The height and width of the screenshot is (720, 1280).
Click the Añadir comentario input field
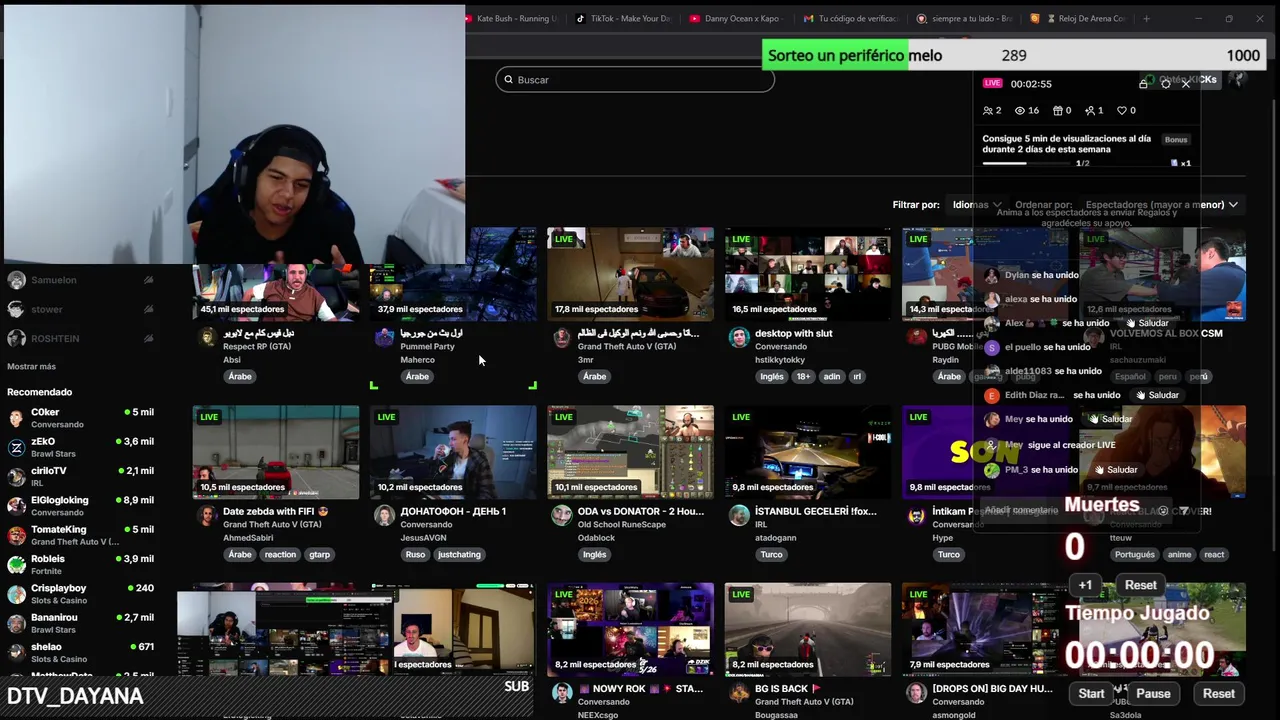1065,510
